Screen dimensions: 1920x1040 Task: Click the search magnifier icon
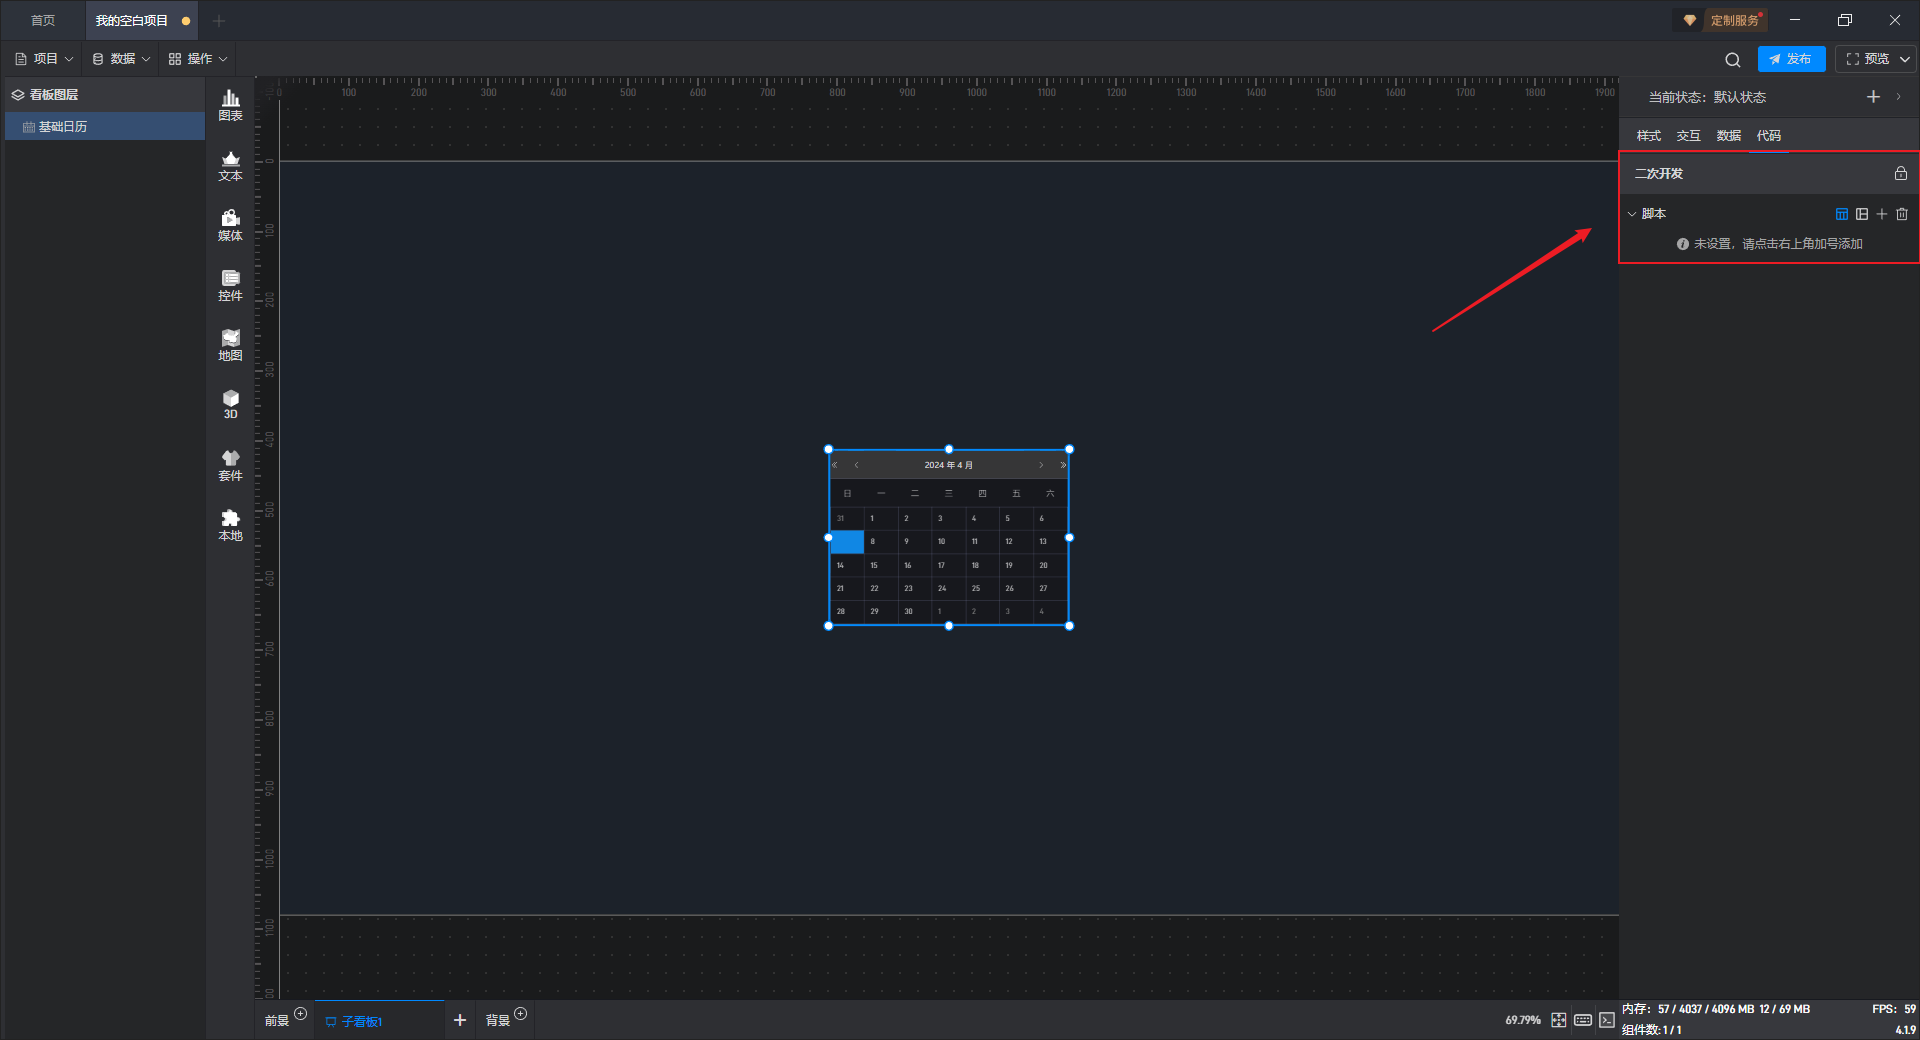point(1733,60)
